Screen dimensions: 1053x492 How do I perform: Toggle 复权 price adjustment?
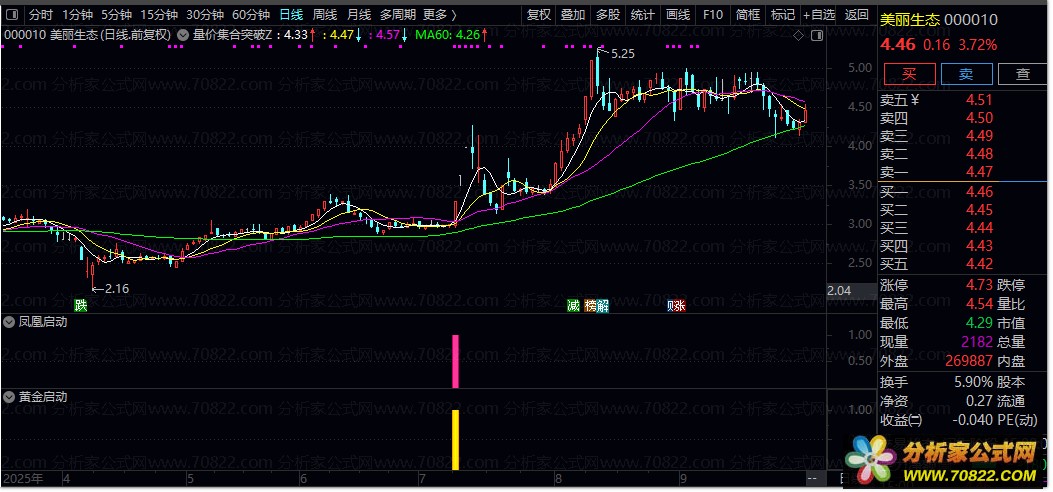pos(539,15)
